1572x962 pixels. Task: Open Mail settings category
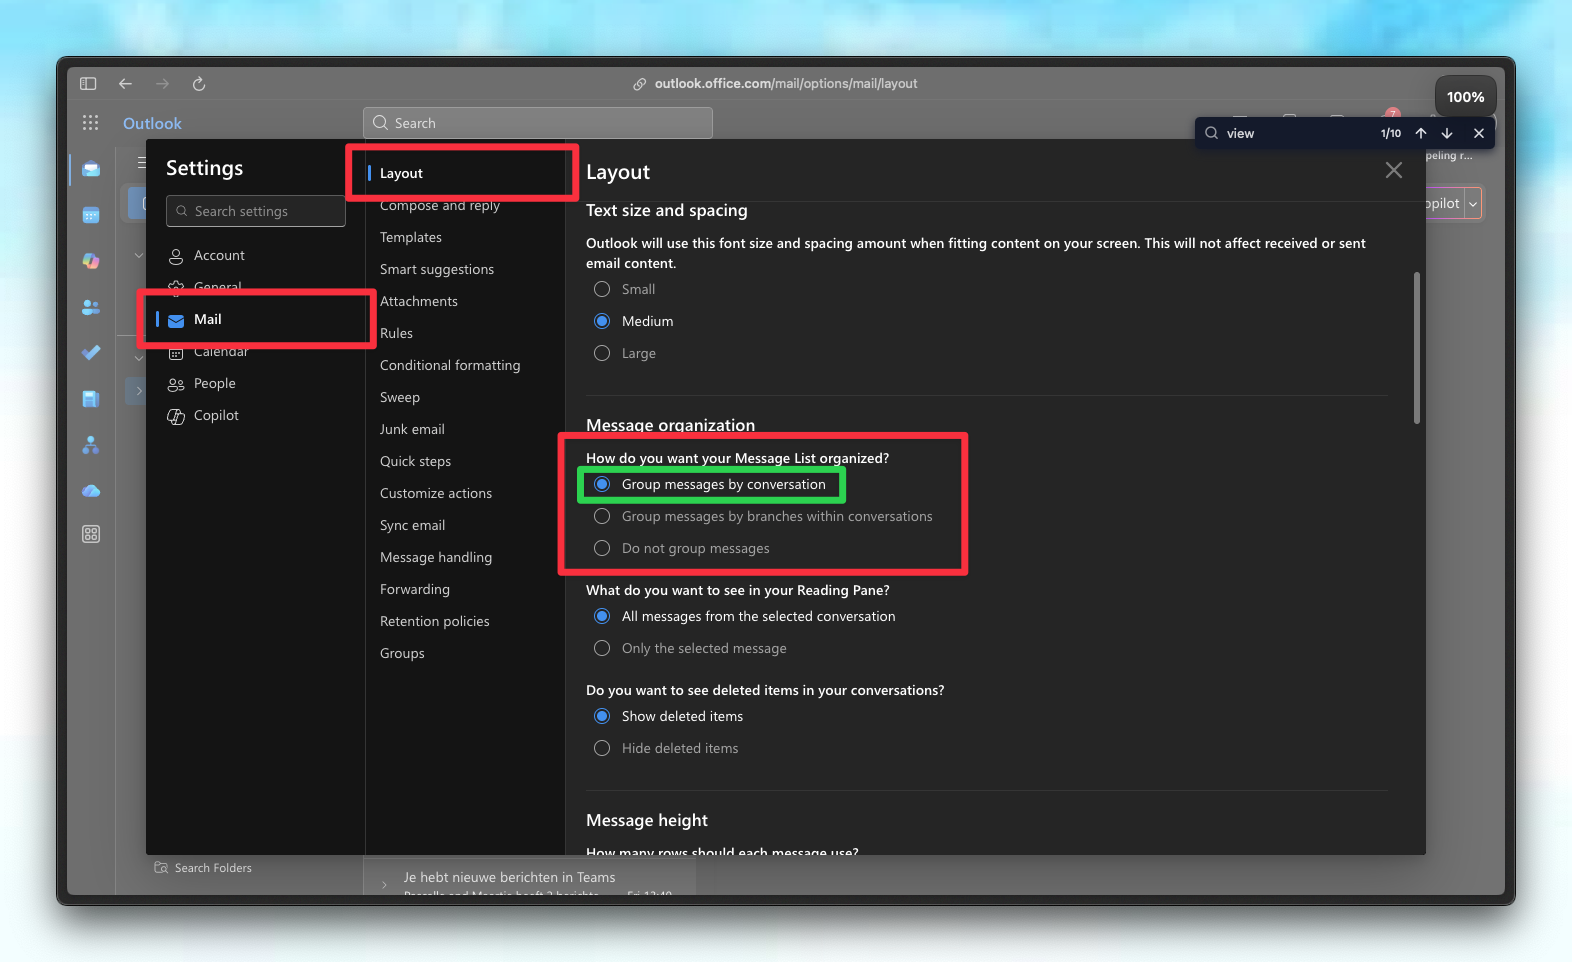click(x=256, y=319)
